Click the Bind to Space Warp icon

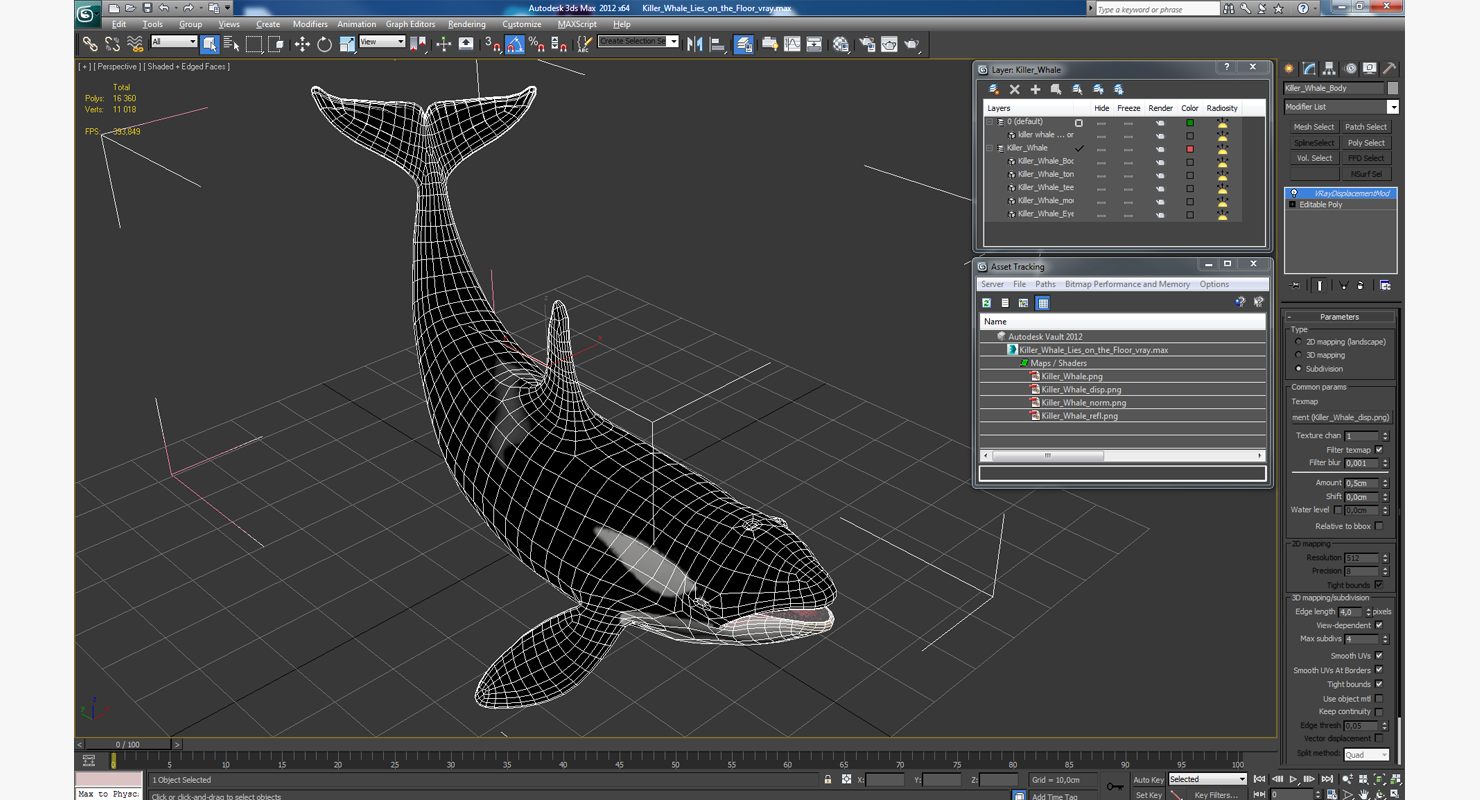tap(135, 44)
